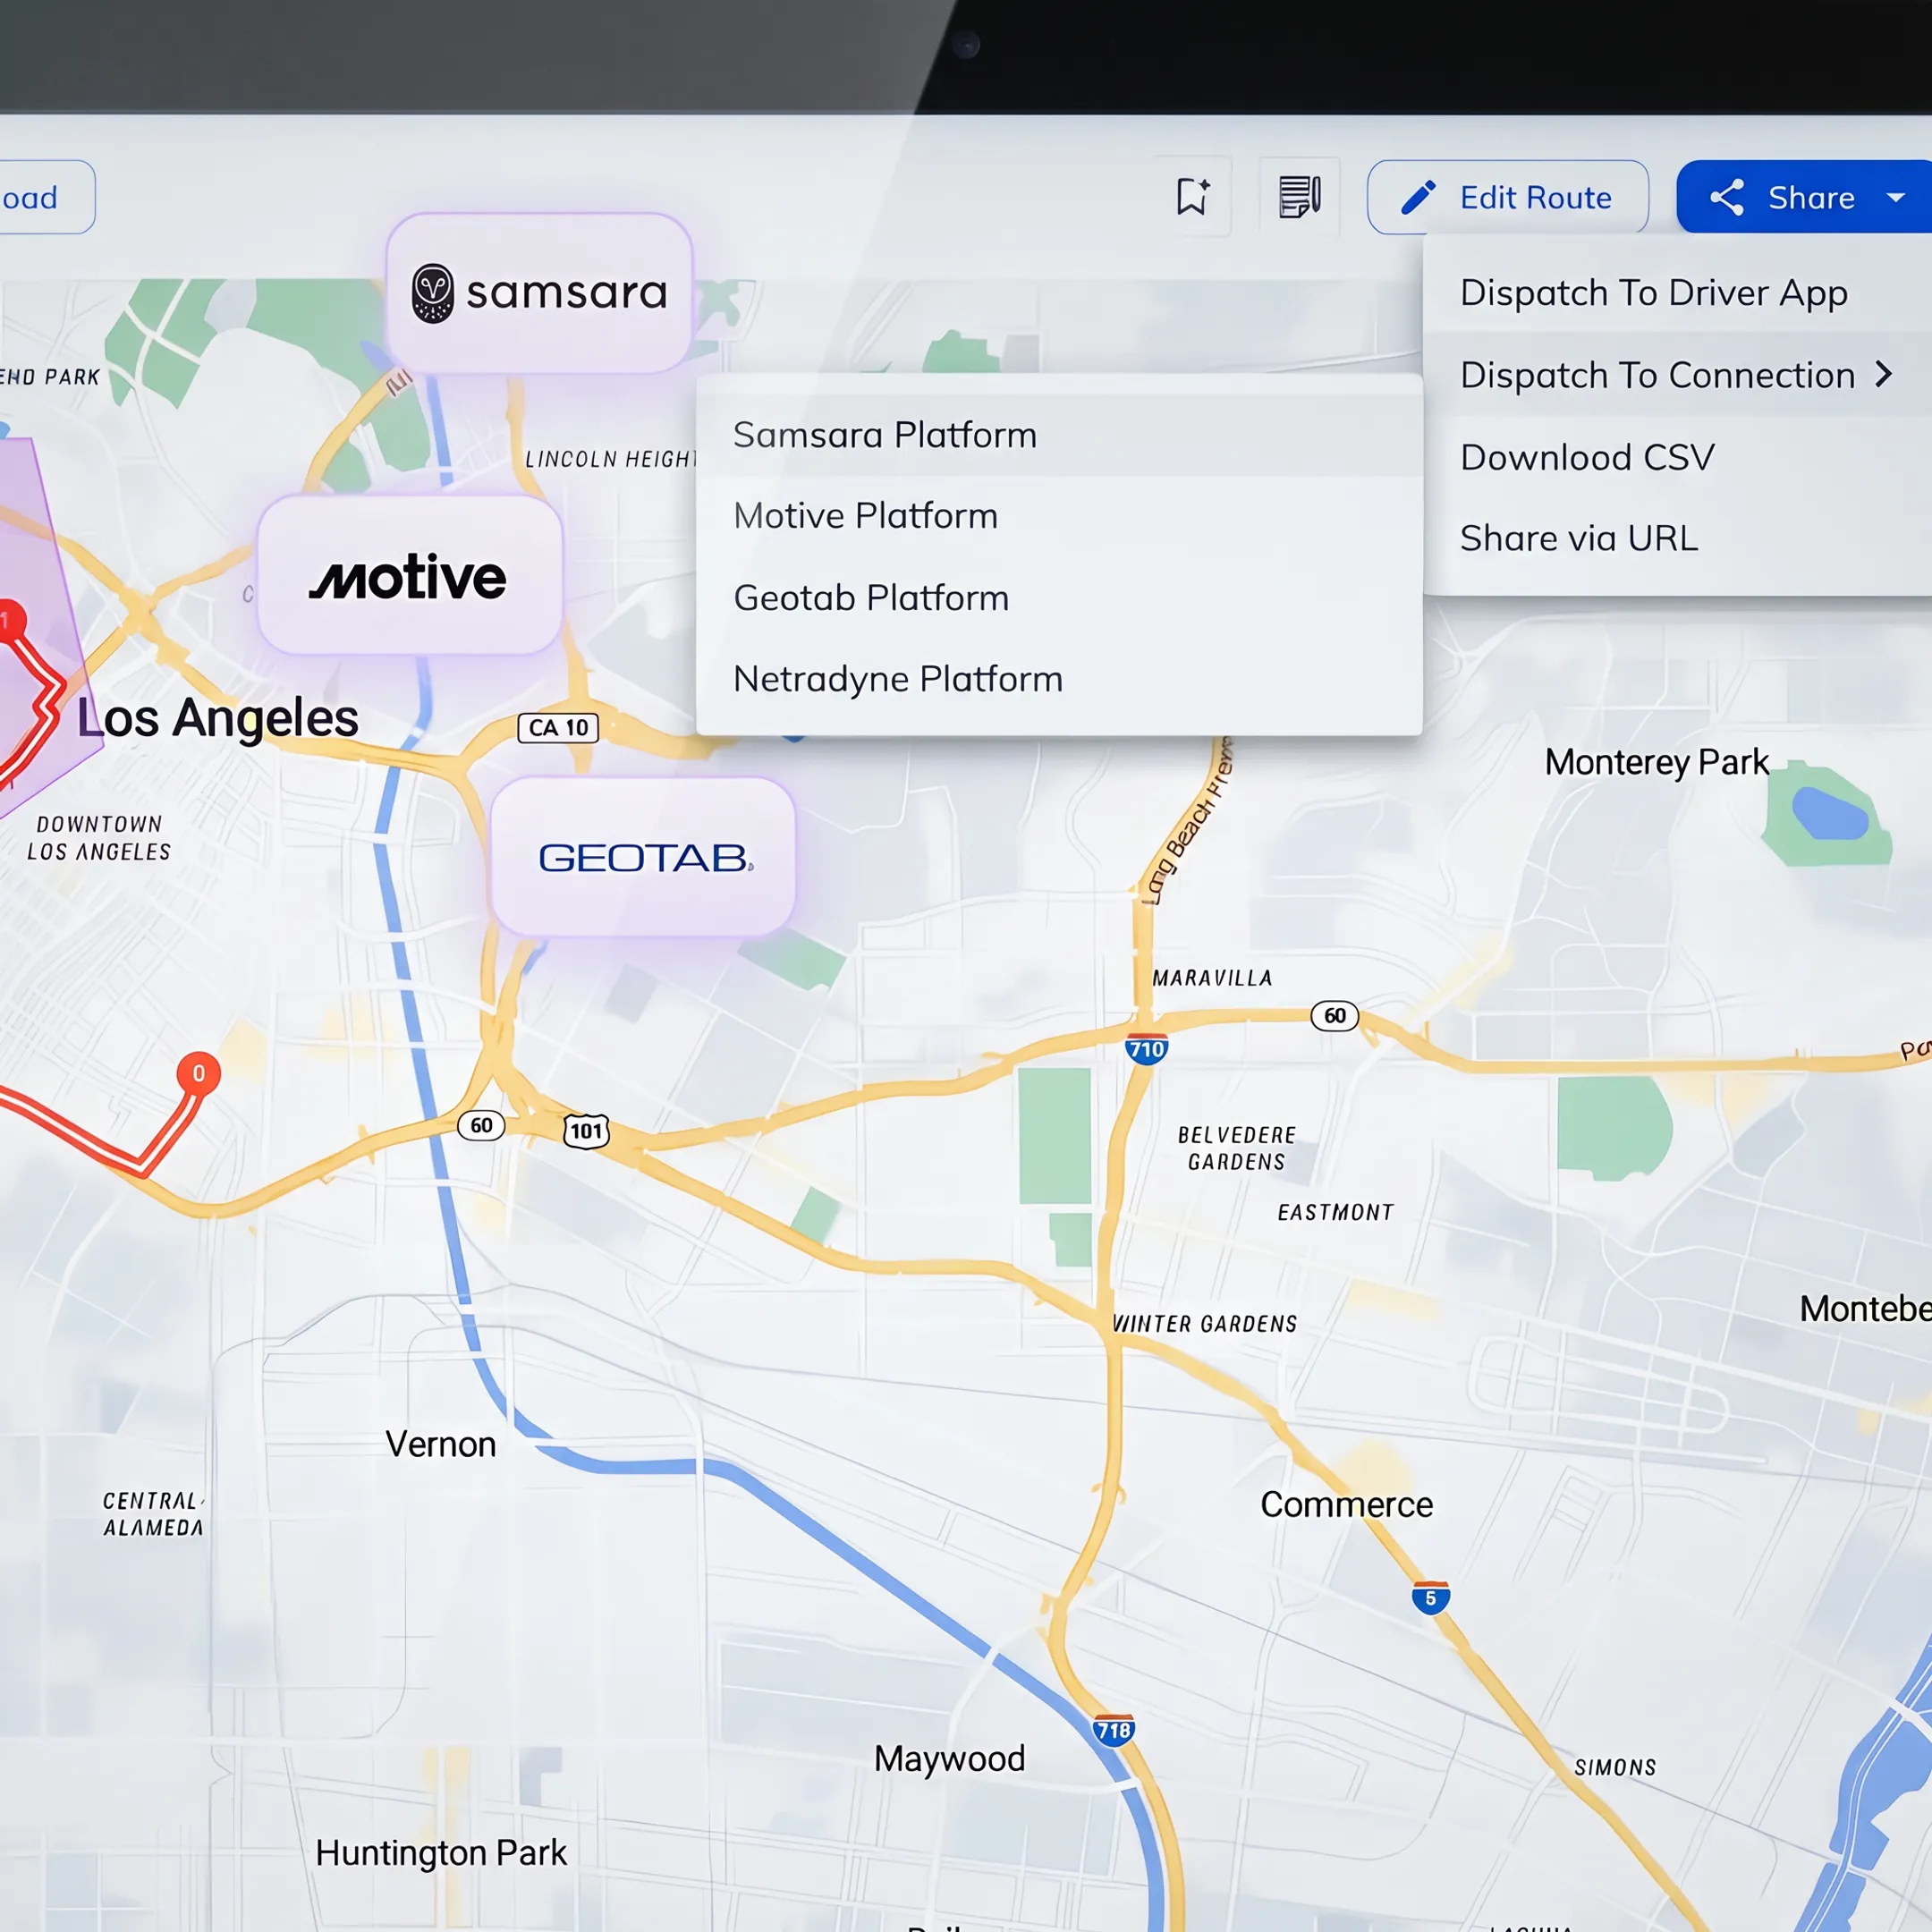This screenshot has width=1932, height=1932.
Task: Click the US 101 highway shield
Action: point(586,1131)
